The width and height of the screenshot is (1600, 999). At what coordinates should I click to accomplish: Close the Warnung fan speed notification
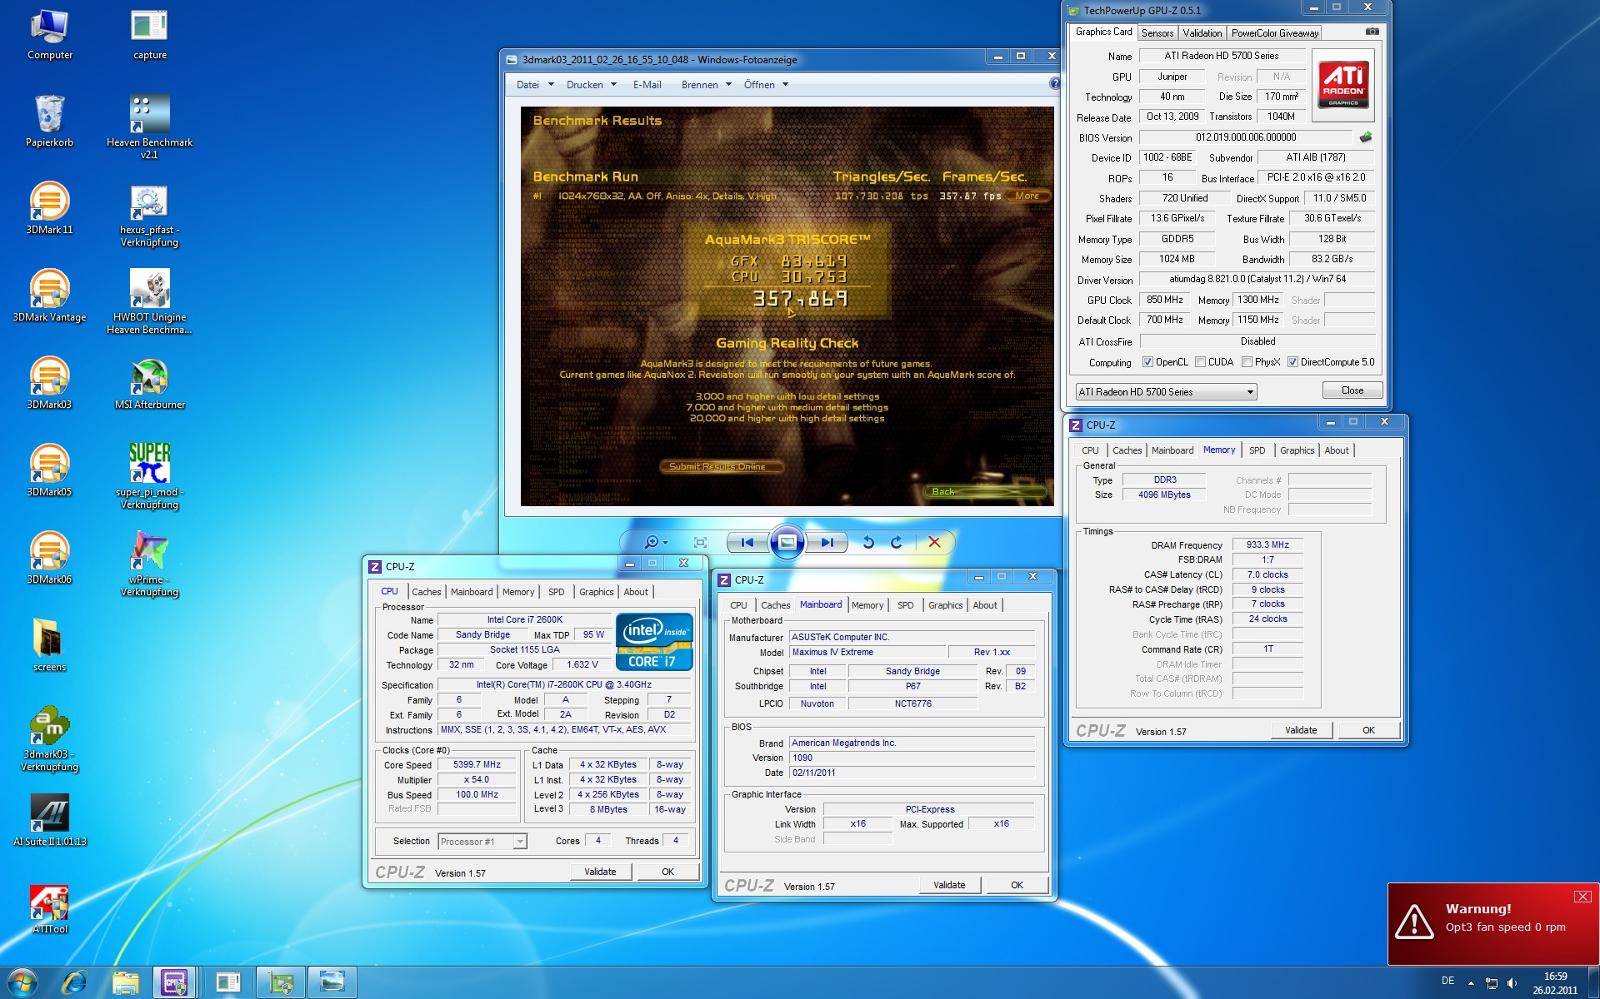pos(1582,896)
